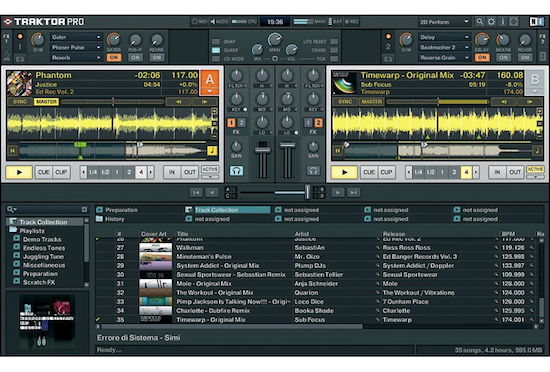This screenshot has width=550, height=372.
Task: Click deck A tempo bend left arrow
Action: [179, 102]
